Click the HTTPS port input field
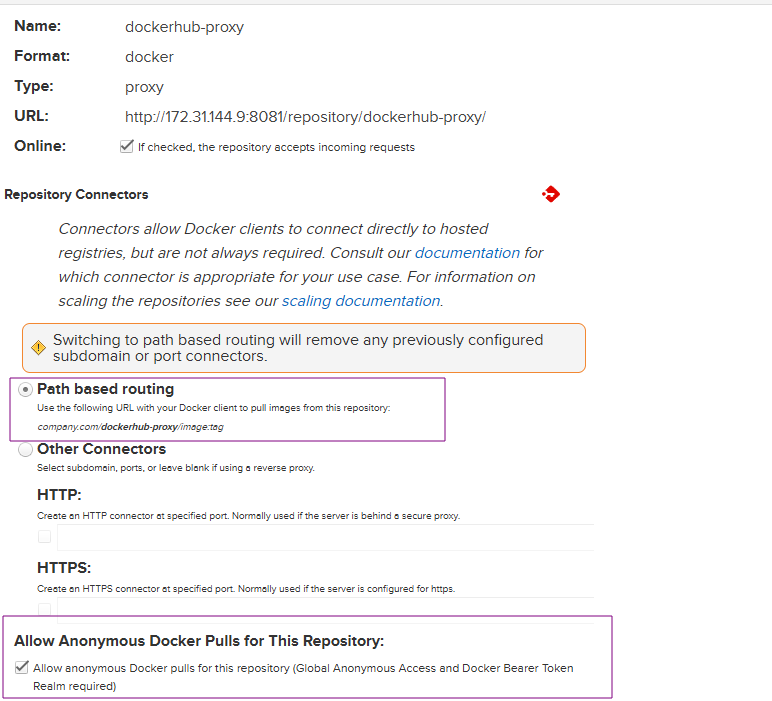Screen dimensions: 772x701 coord(325,609)
